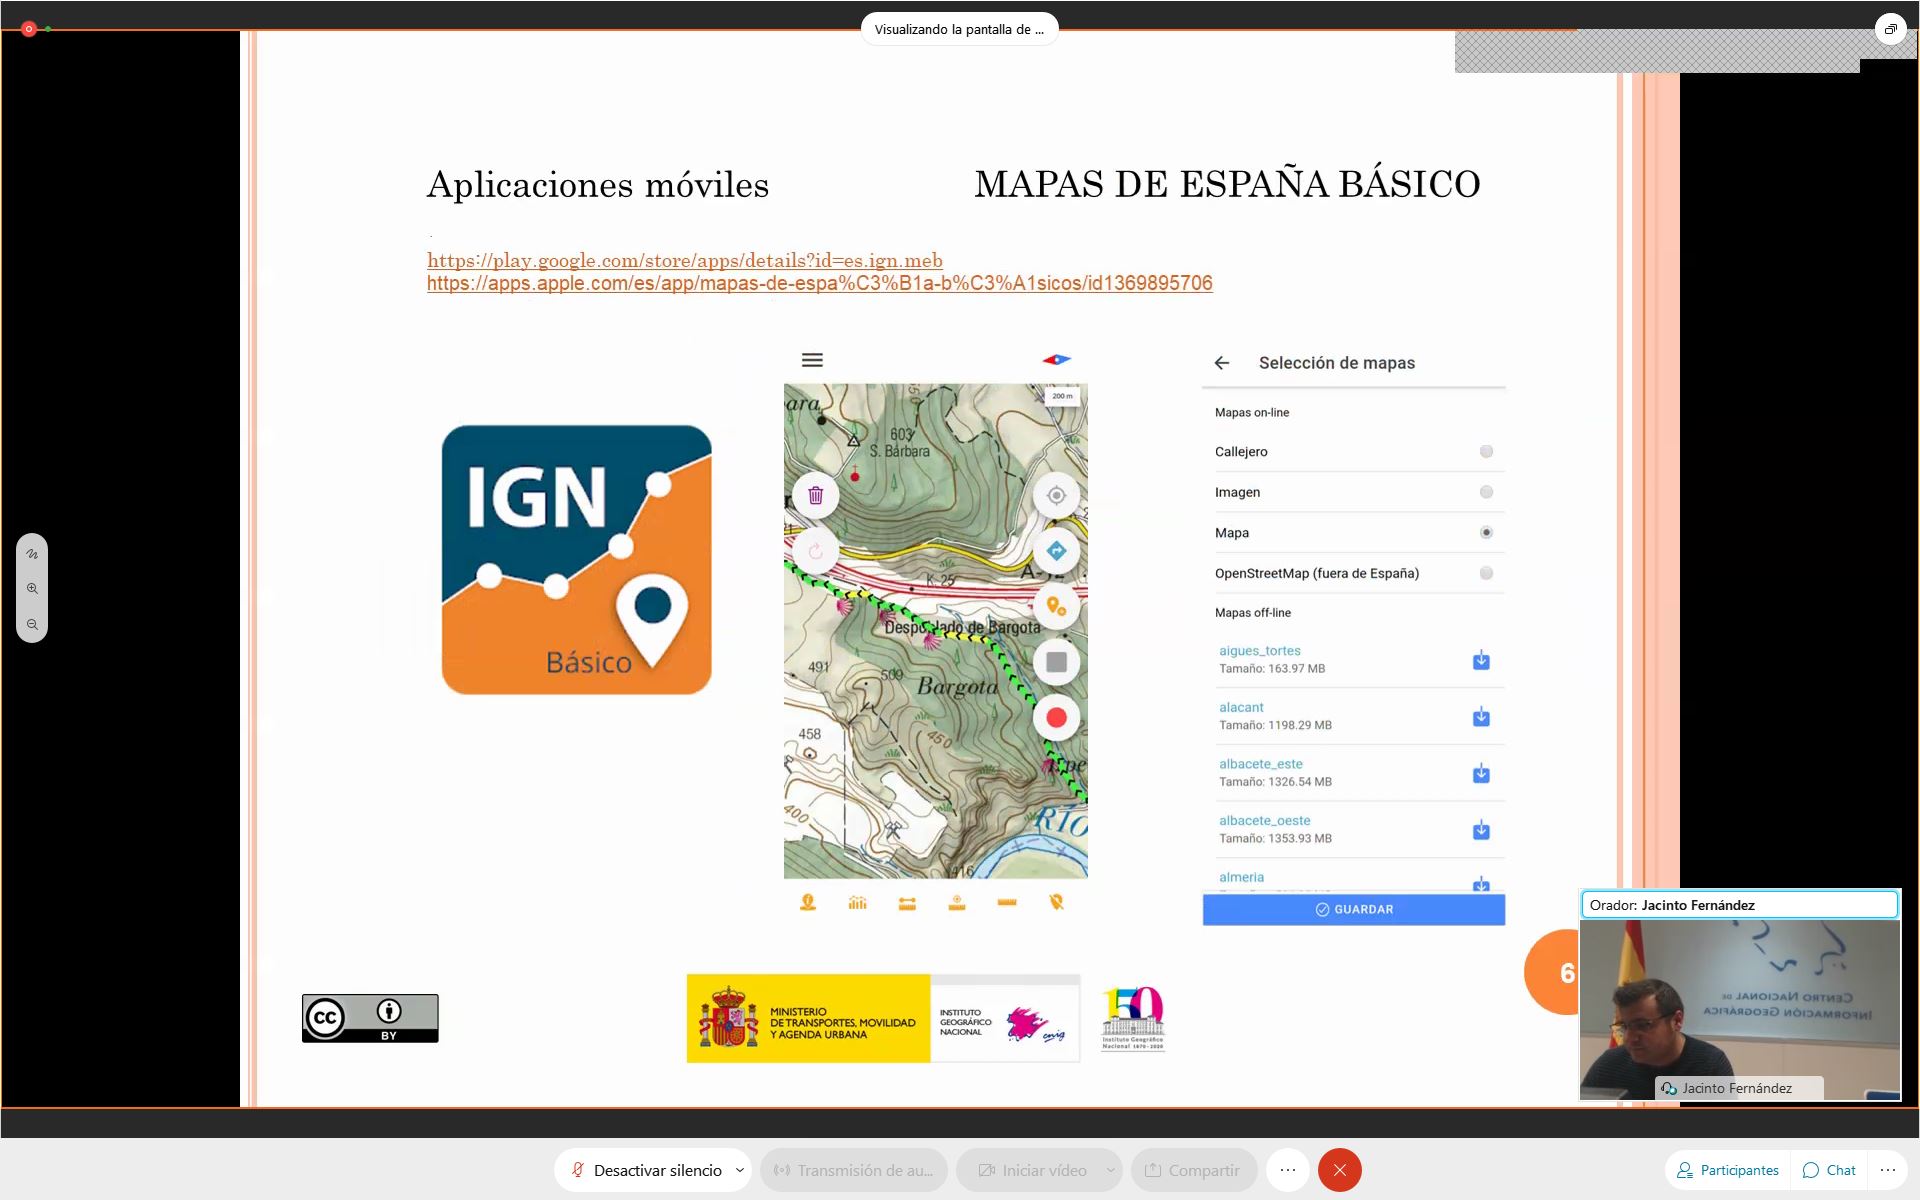
Task: Click the zoom out magnifier icon
Action: [x=32, y=624]
